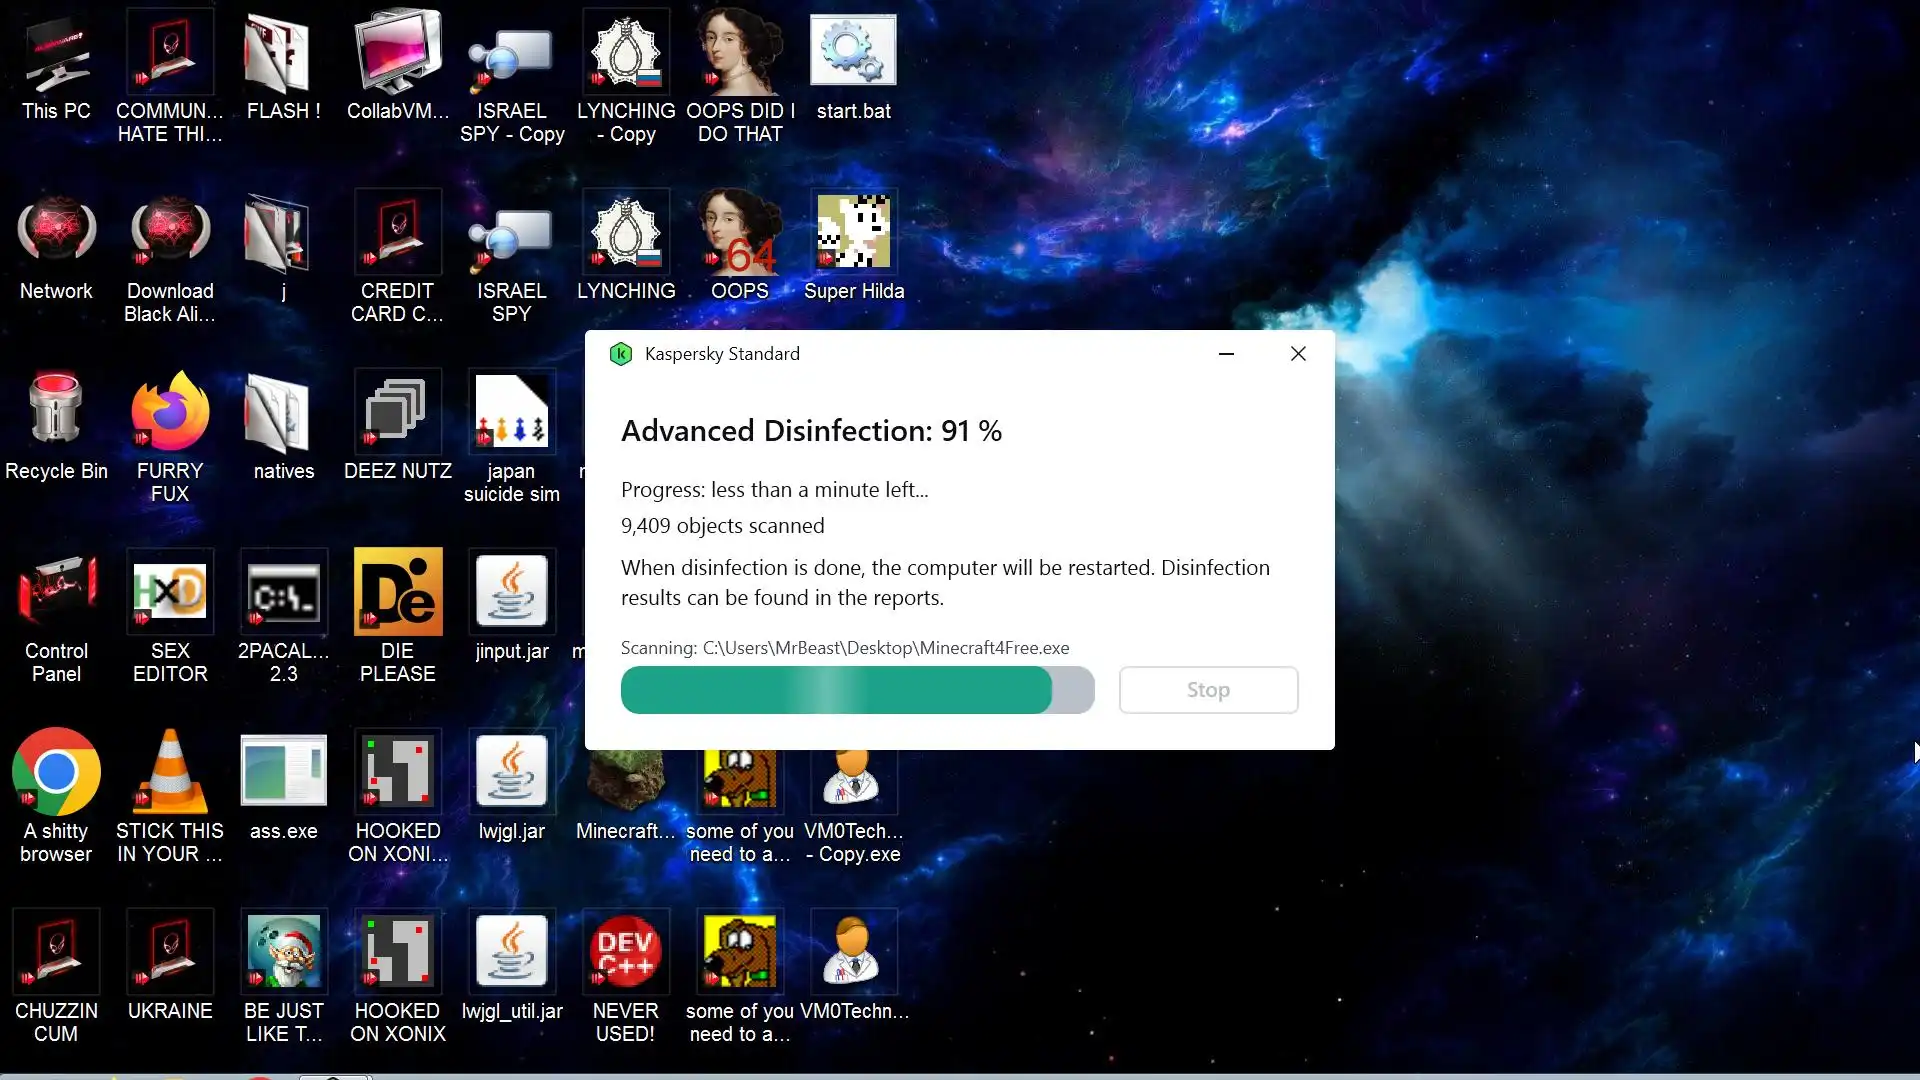Screen dimensions: 1920x1080
Task: Select the This PC desktop icon
Action: [56, 55]
